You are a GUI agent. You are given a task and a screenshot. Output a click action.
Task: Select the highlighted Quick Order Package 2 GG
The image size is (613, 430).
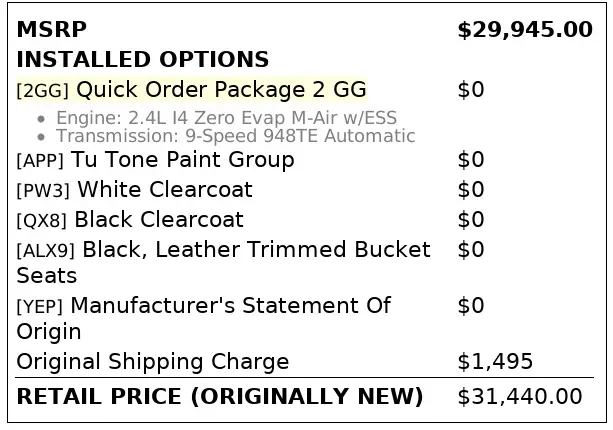[221, 90]
